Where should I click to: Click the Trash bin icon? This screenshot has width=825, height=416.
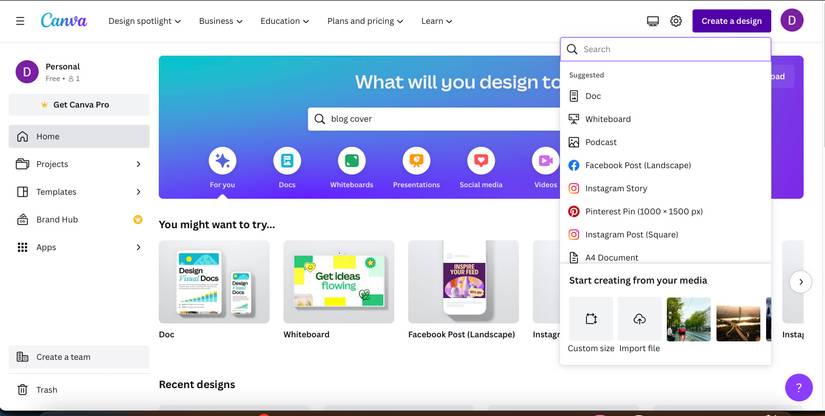[23, 390]
